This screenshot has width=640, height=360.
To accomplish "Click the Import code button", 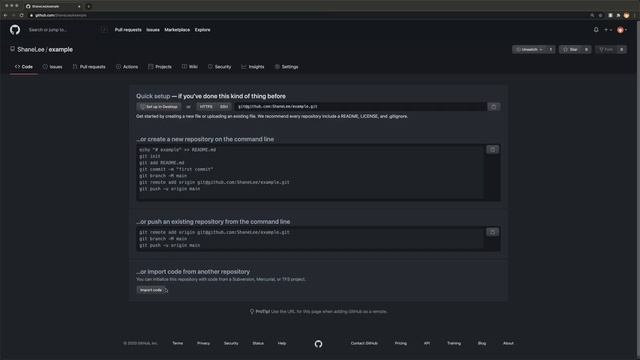I will 151,290.
